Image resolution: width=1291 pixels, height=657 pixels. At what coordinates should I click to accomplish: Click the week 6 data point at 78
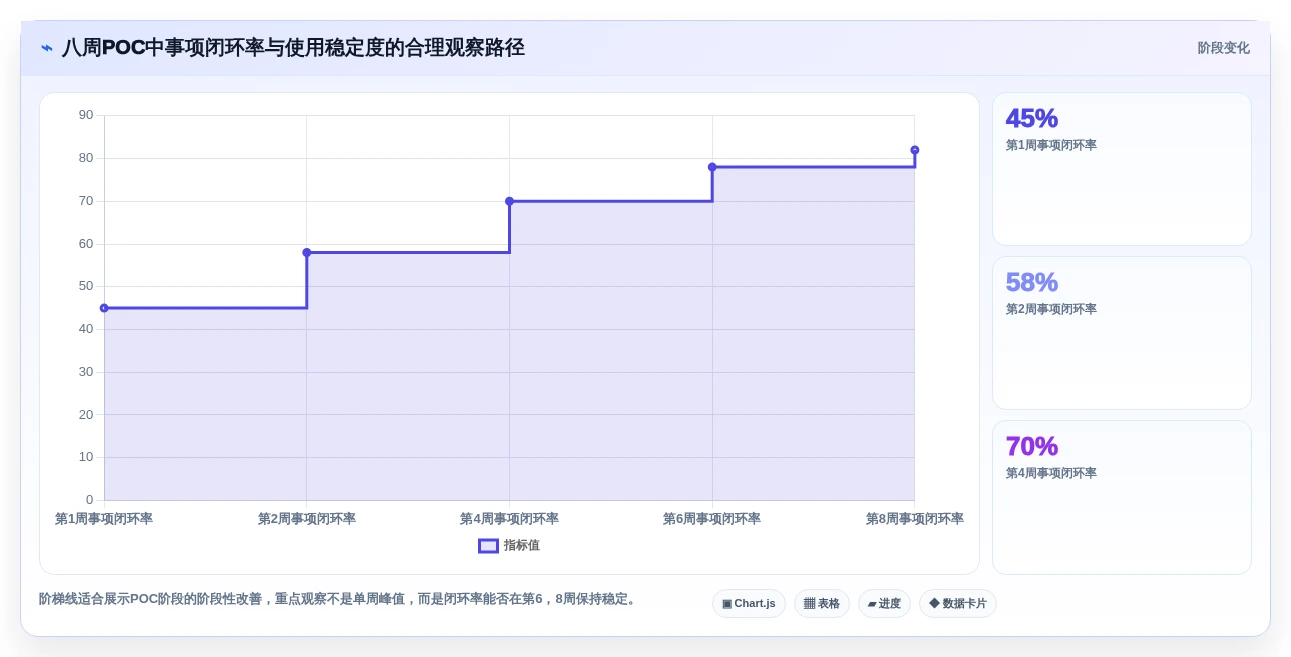(712, 167)
